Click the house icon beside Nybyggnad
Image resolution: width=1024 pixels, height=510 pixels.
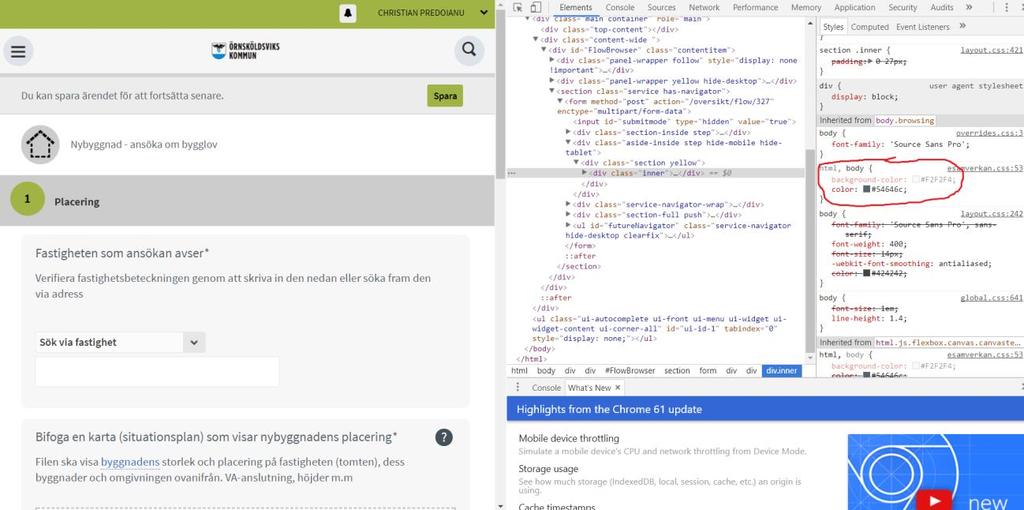(x=40, y=144)
